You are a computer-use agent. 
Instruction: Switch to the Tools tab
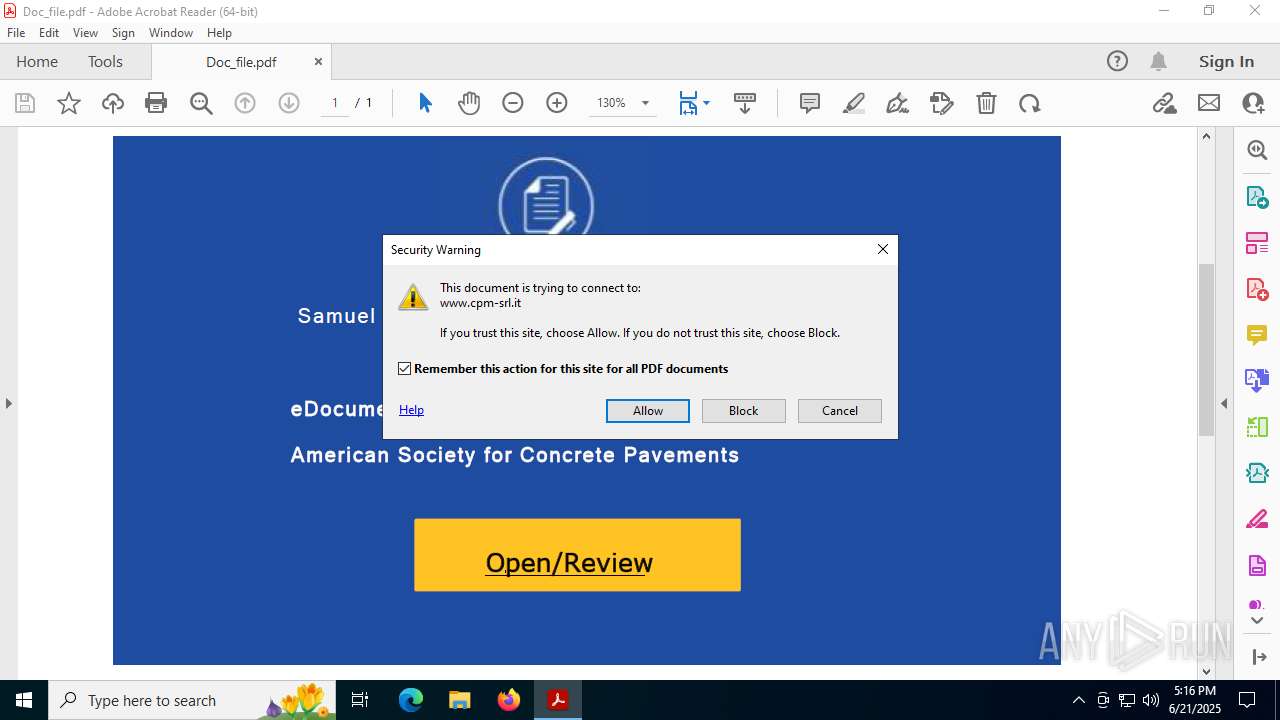105,61
